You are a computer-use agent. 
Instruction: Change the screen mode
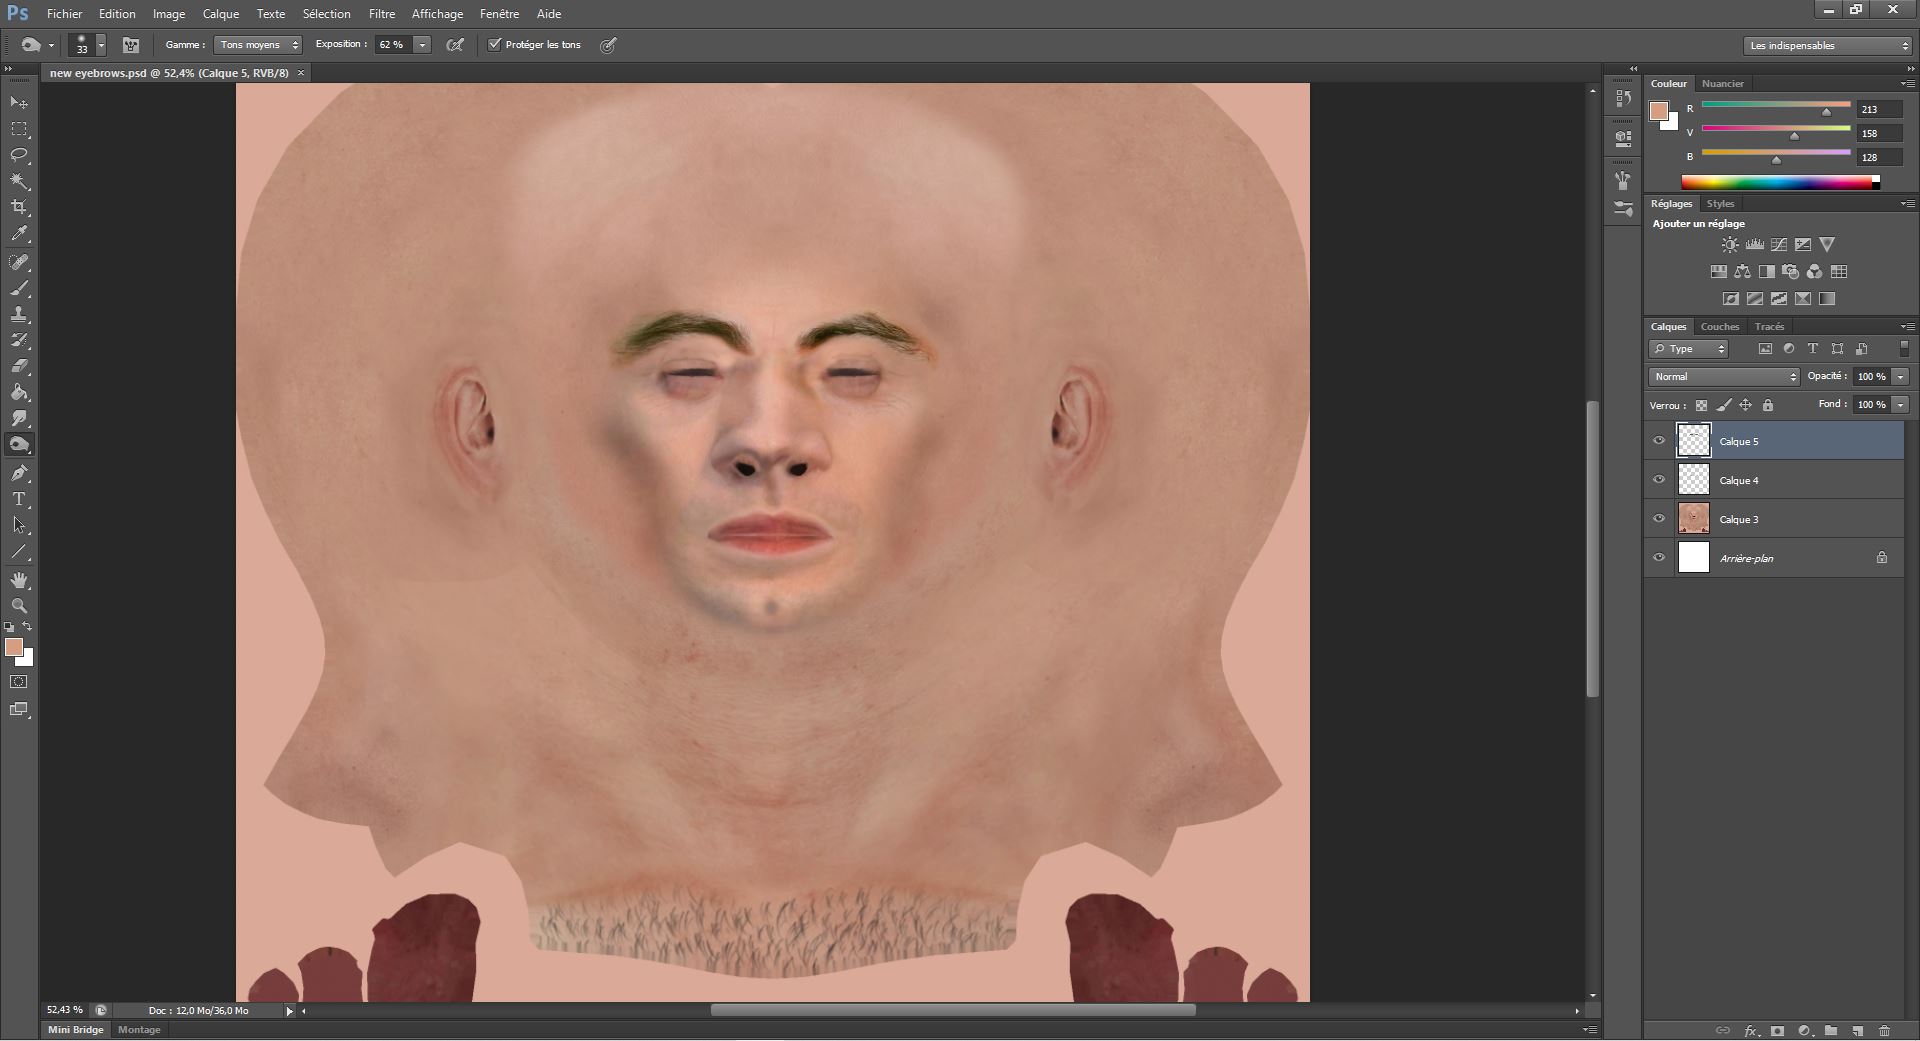(19, 710)
